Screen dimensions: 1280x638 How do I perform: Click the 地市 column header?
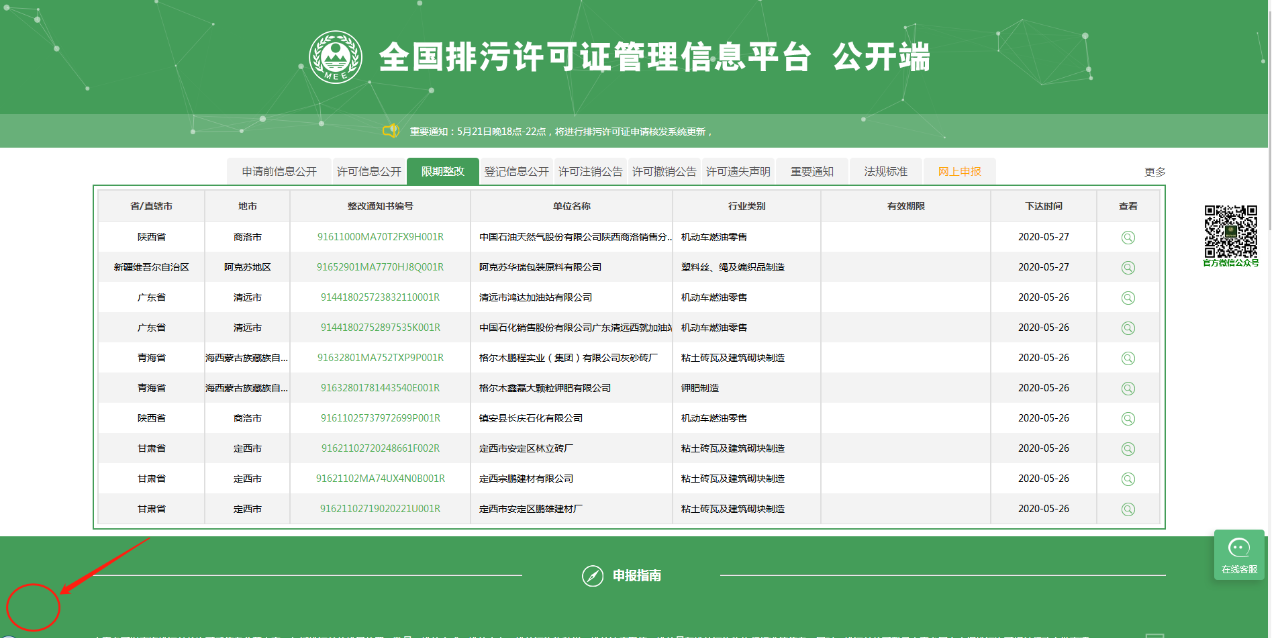pos(247,206)
